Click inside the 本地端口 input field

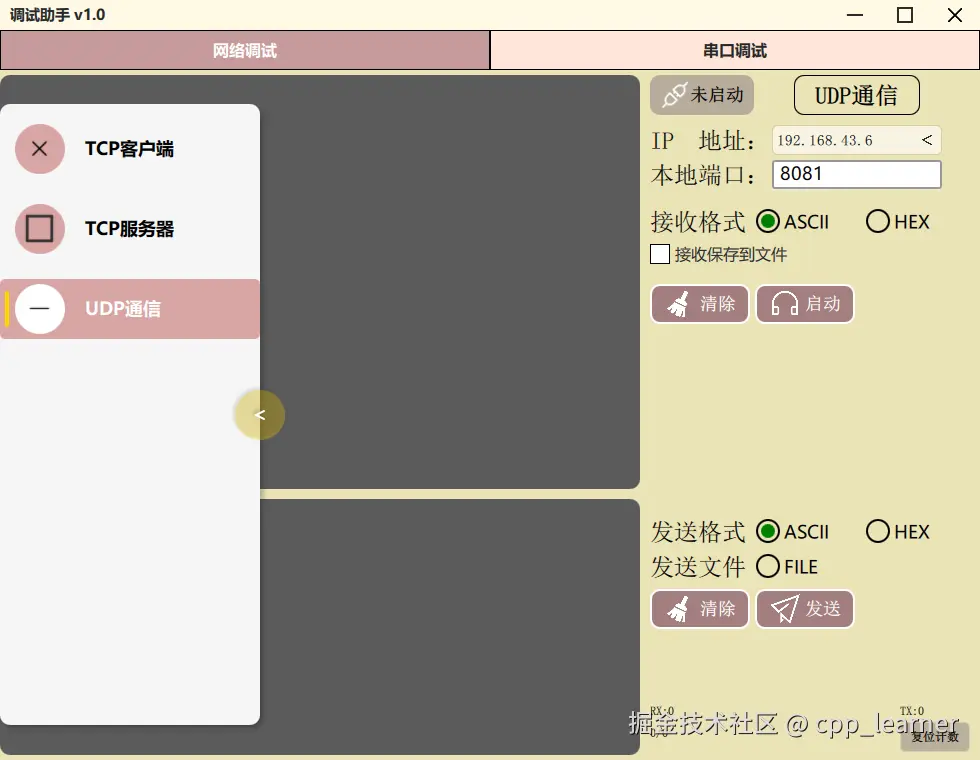point(855,174)
